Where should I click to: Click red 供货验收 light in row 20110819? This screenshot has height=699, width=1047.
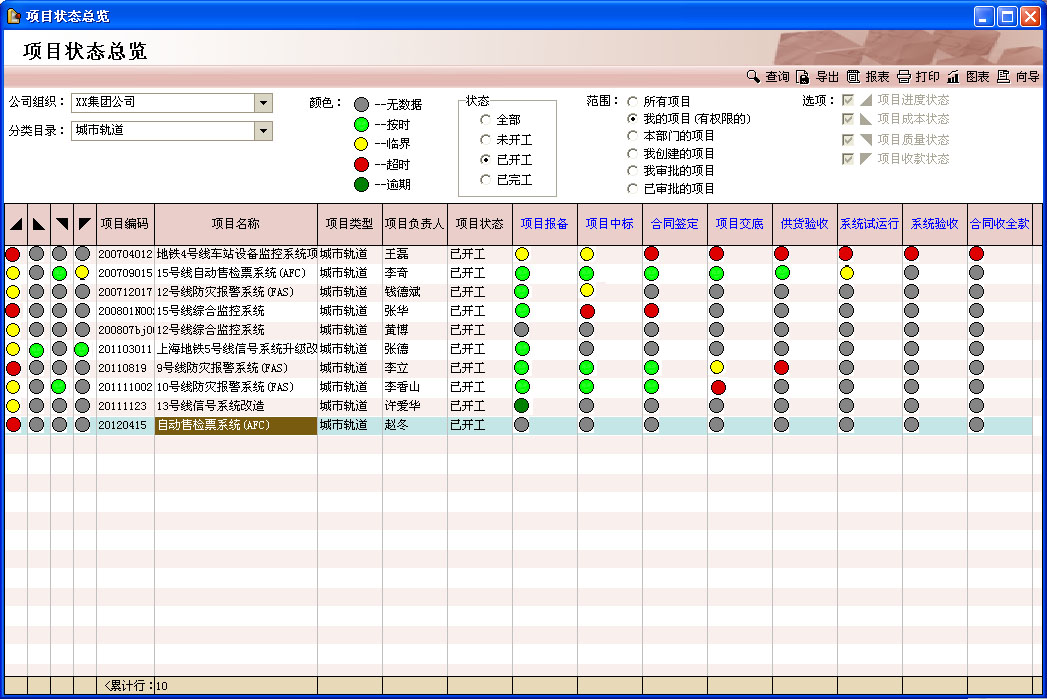(781, 367)
